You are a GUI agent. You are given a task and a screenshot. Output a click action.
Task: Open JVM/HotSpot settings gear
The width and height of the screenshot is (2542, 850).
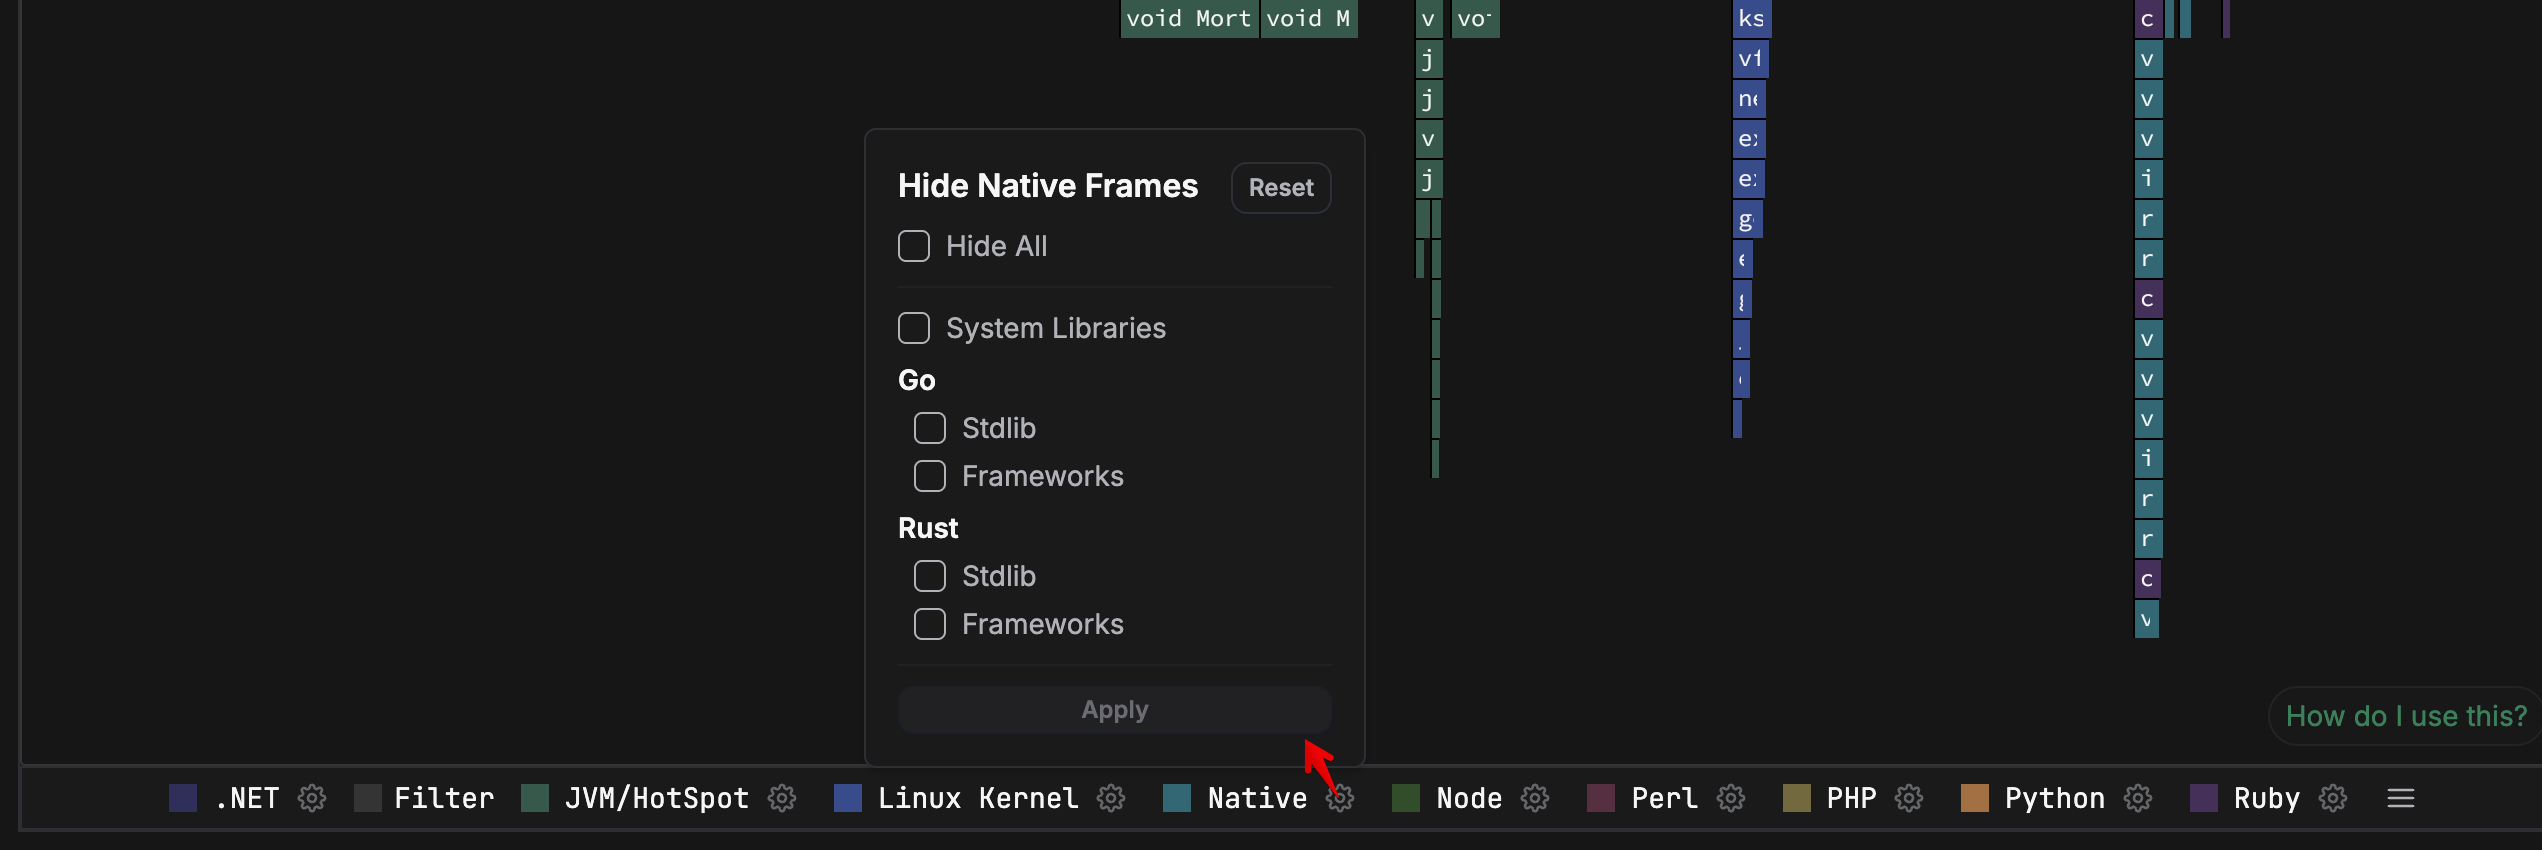tap(782, 798)
